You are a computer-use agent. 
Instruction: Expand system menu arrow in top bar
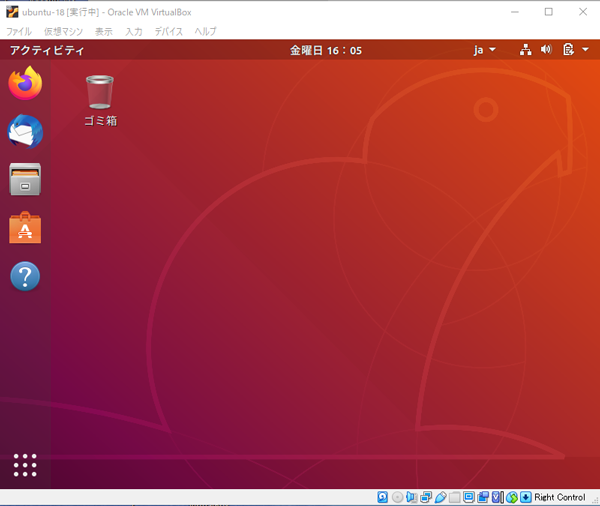pyautogui.click(x=585, y=49)
